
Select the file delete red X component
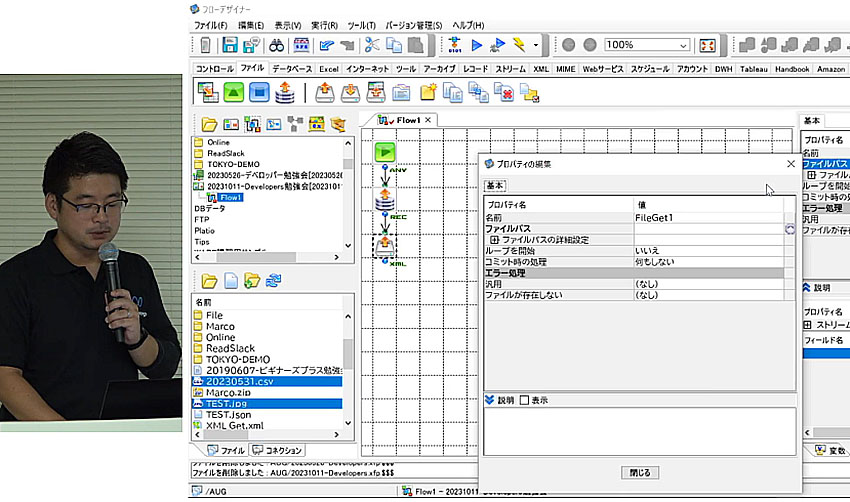[x=504, y=93]
